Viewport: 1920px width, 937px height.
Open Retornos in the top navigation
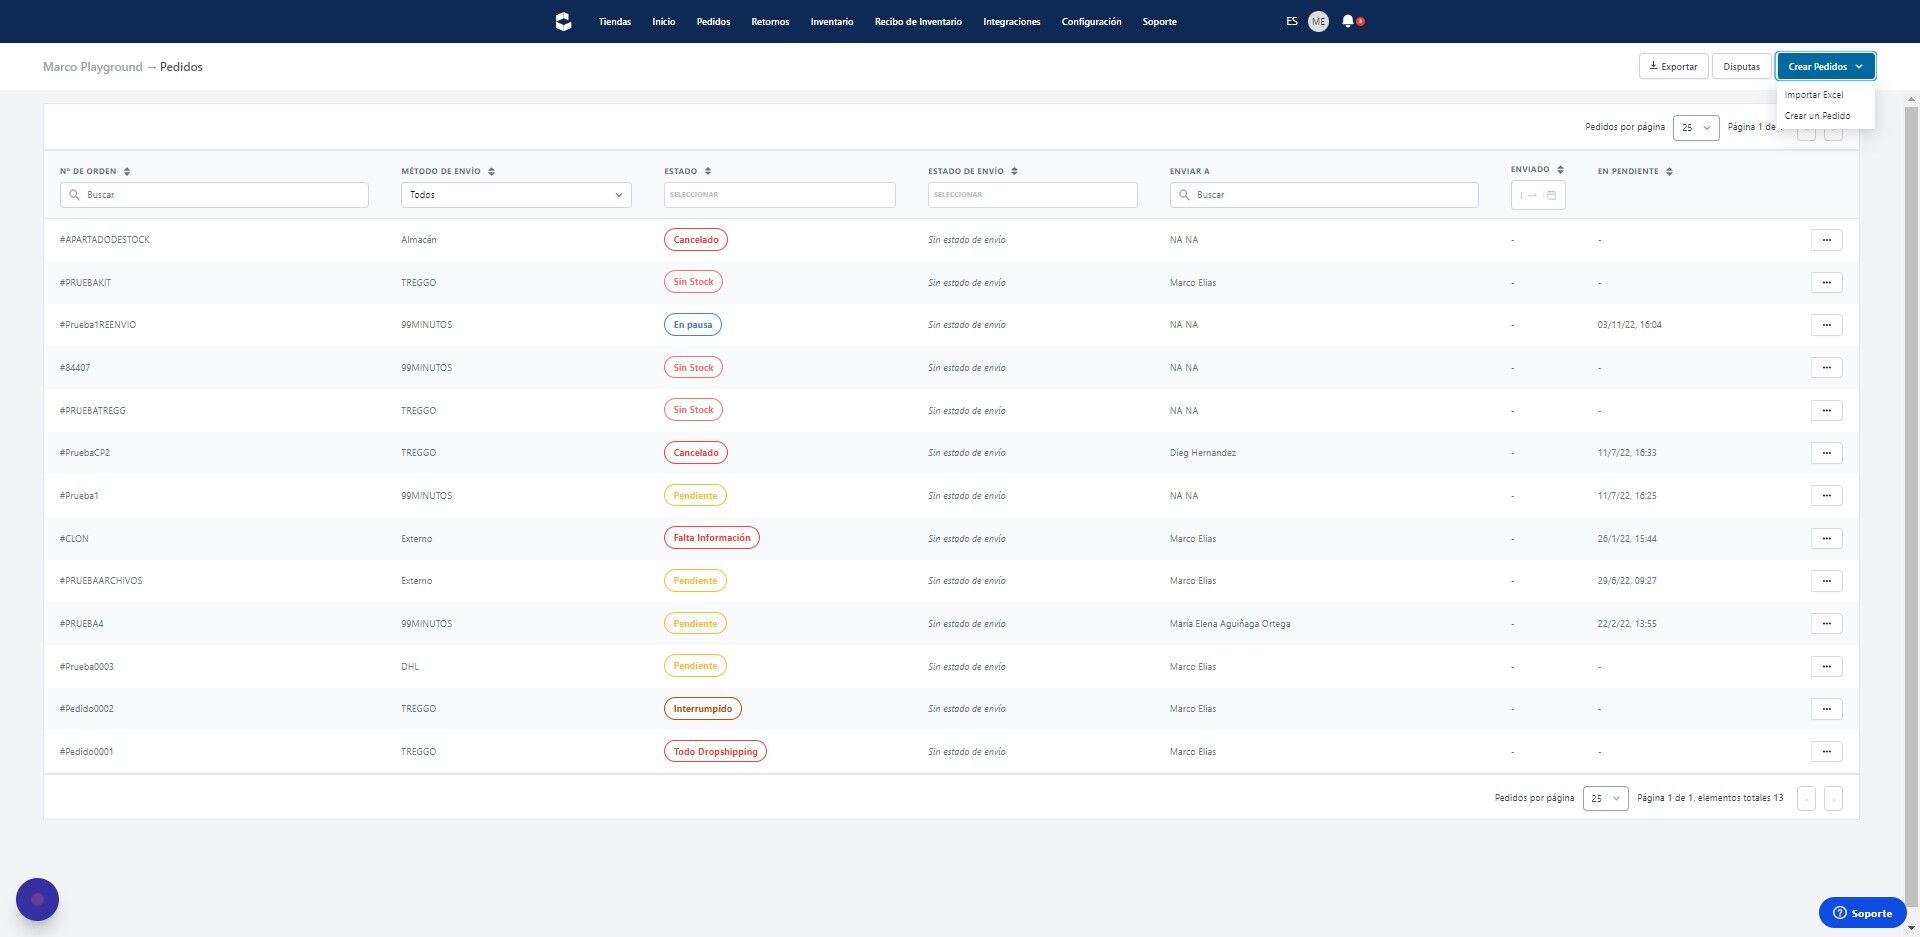(x=770, y=21)
